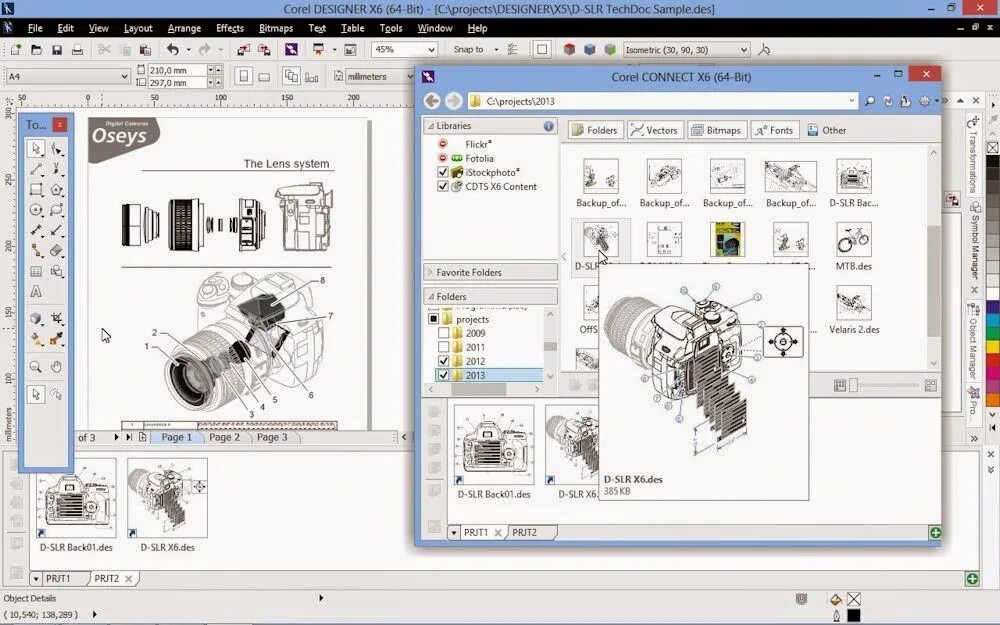Choose the Rectangle tool in toolbox

pyautogui.click(x=36, y=189)
